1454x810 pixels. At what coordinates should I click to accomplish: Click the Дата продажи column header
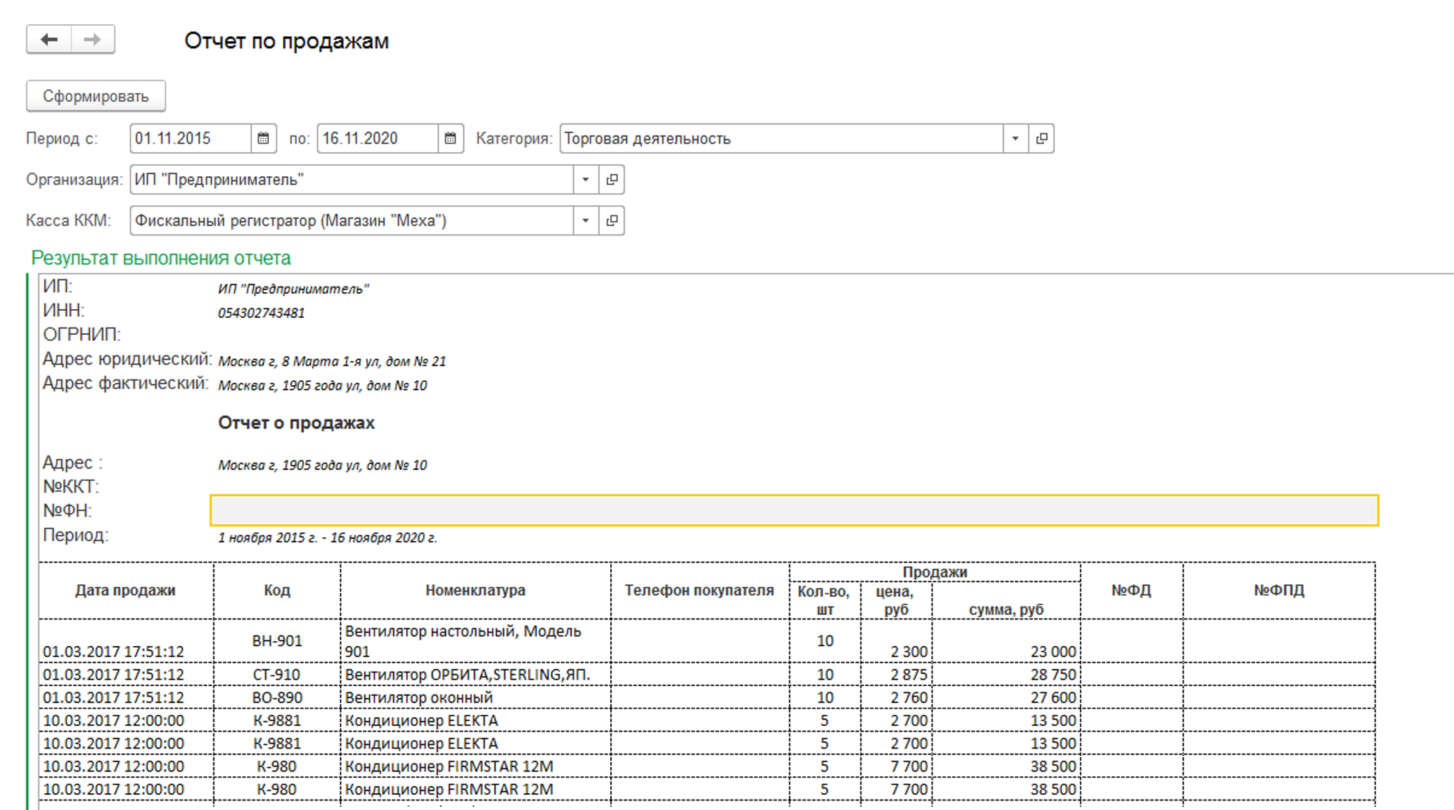point(126,591)
